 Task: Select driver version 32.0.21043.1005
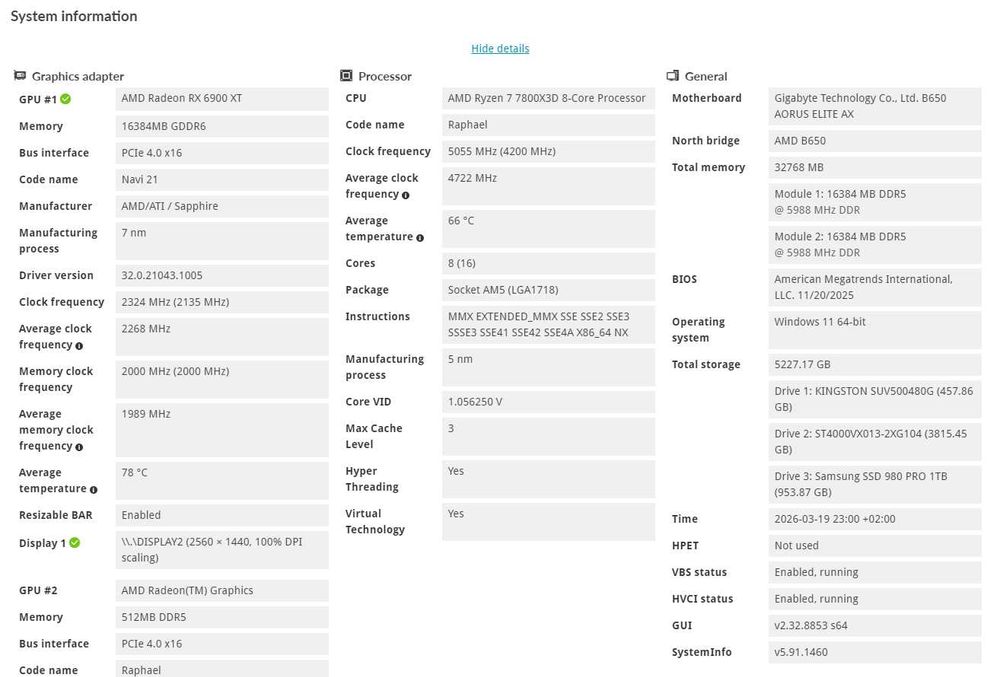222,275
